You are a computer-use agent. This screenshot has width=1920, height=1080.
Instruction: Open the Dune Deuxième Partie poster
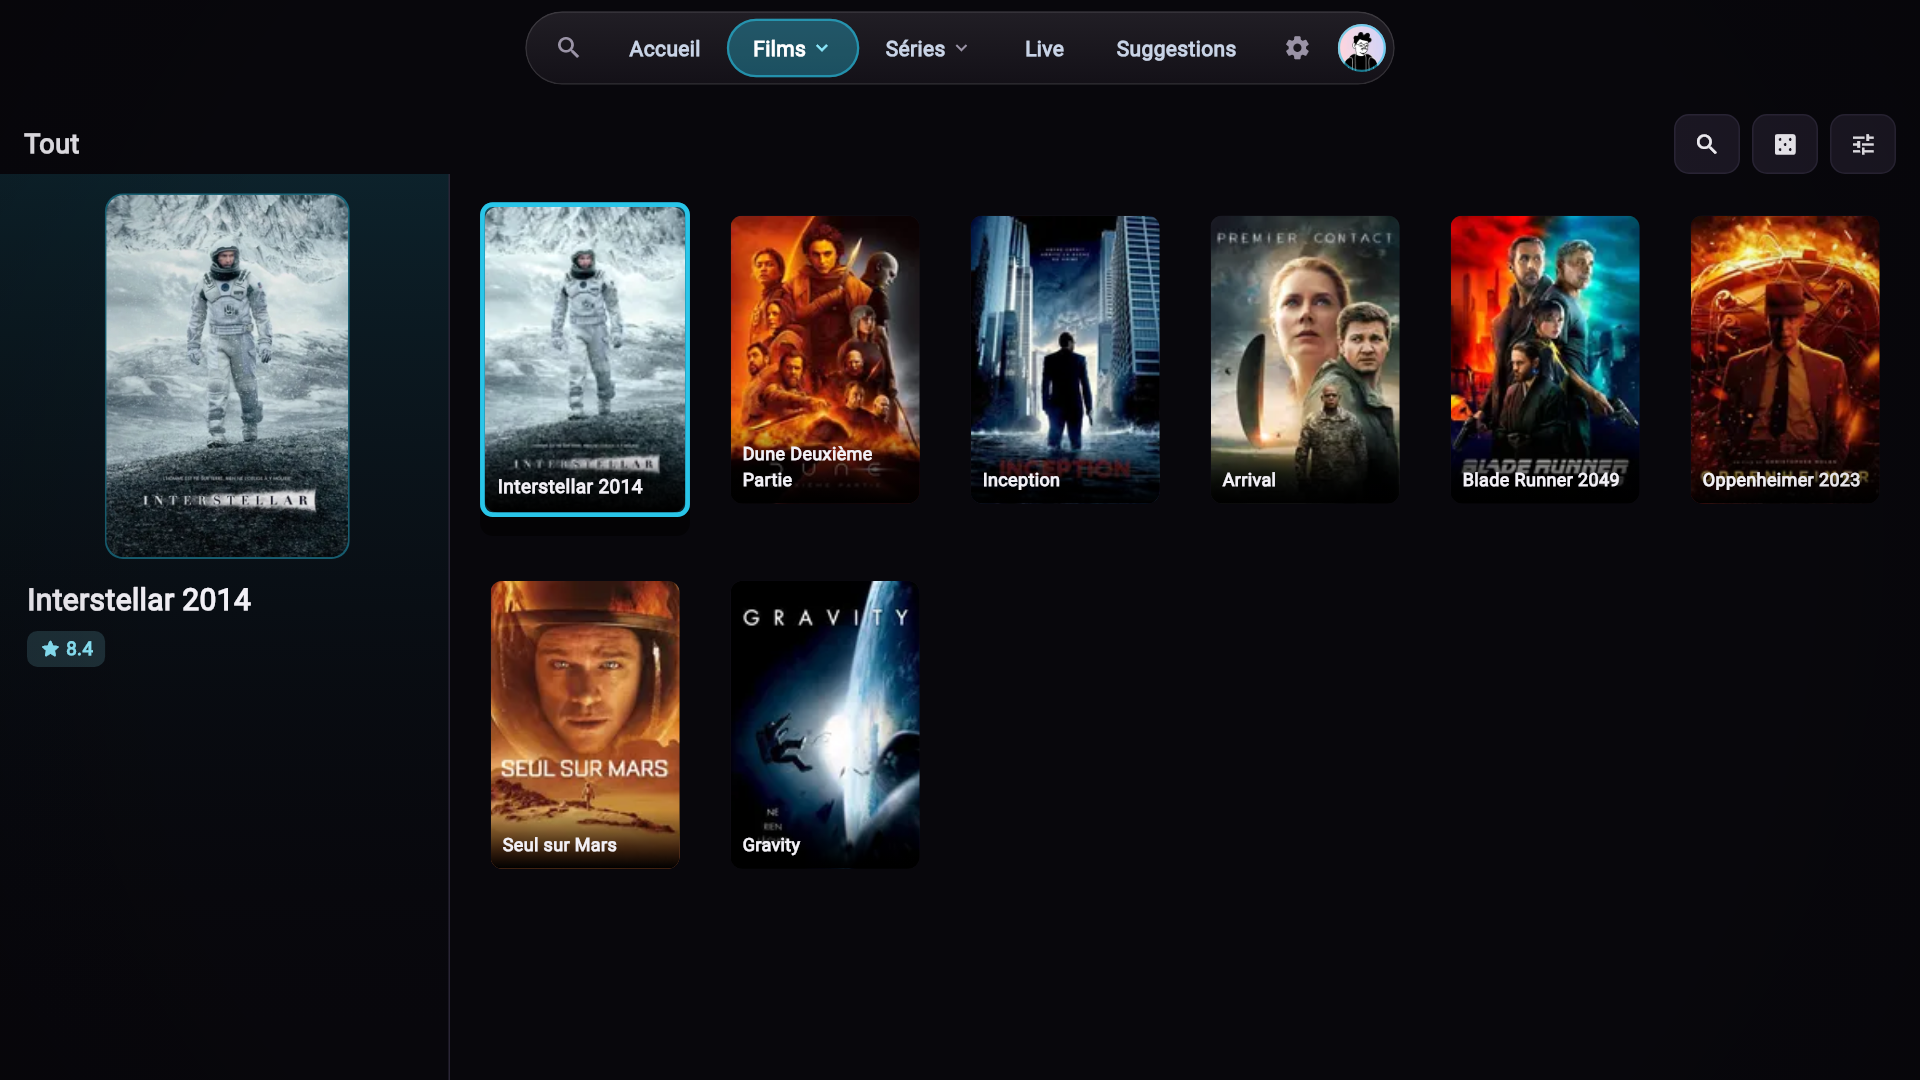point(825,359)
